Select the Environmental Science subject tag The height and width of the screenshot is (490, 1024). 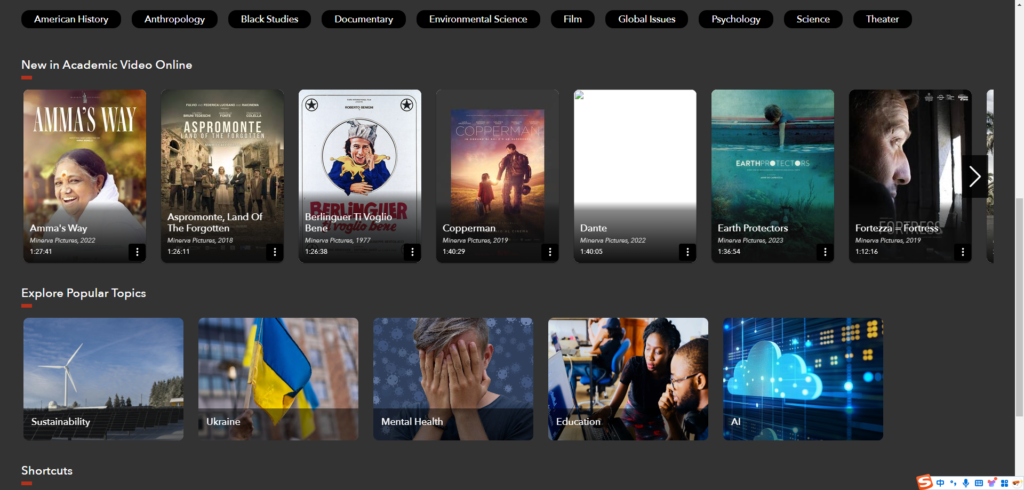click(478, 19)
